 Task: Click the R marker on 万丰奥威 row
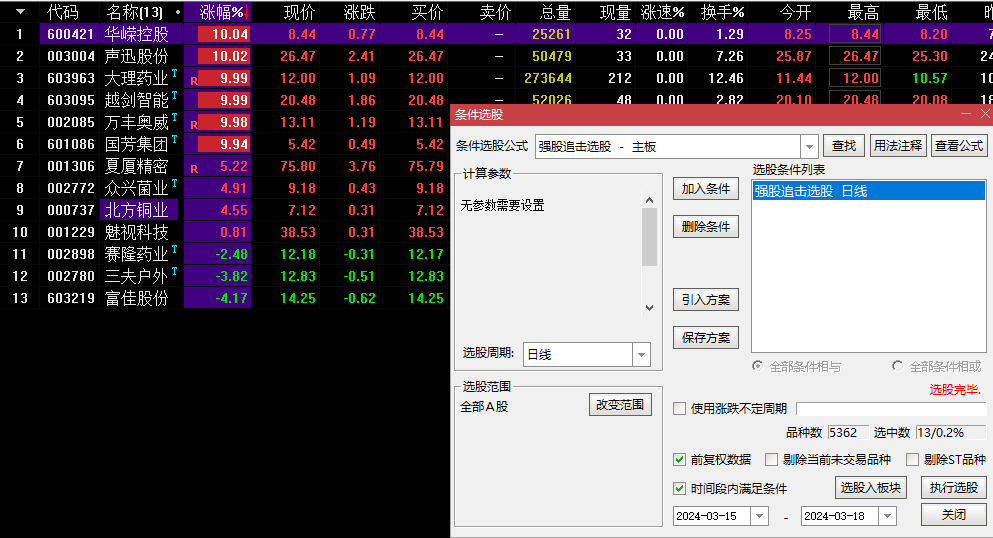[194, 125]
